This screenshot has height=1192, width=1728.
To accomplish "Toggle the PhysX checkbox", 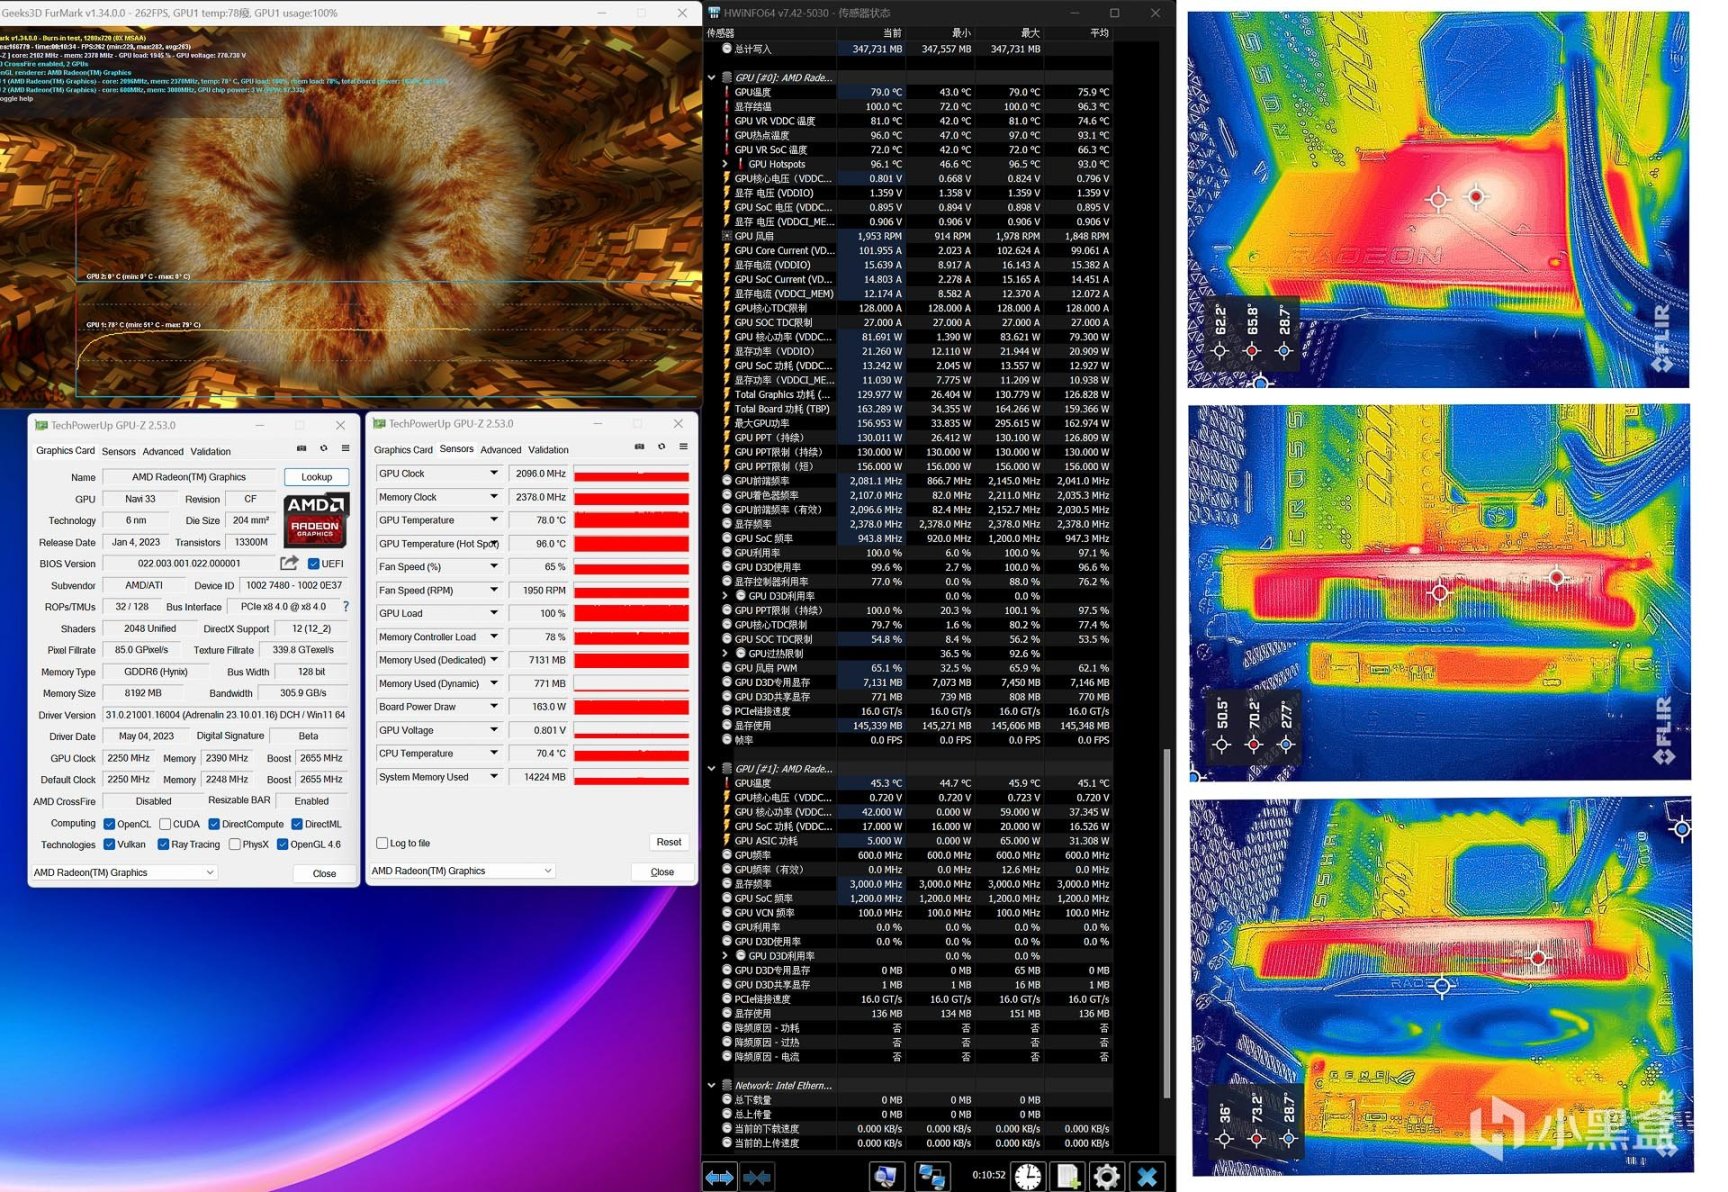I will [234, 844].
